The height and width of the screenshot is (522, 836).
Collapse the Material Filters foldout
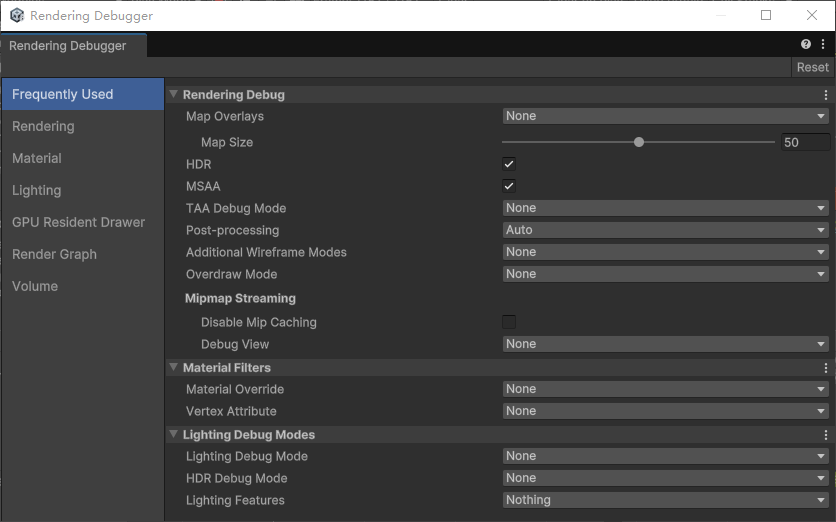[174, 368]
